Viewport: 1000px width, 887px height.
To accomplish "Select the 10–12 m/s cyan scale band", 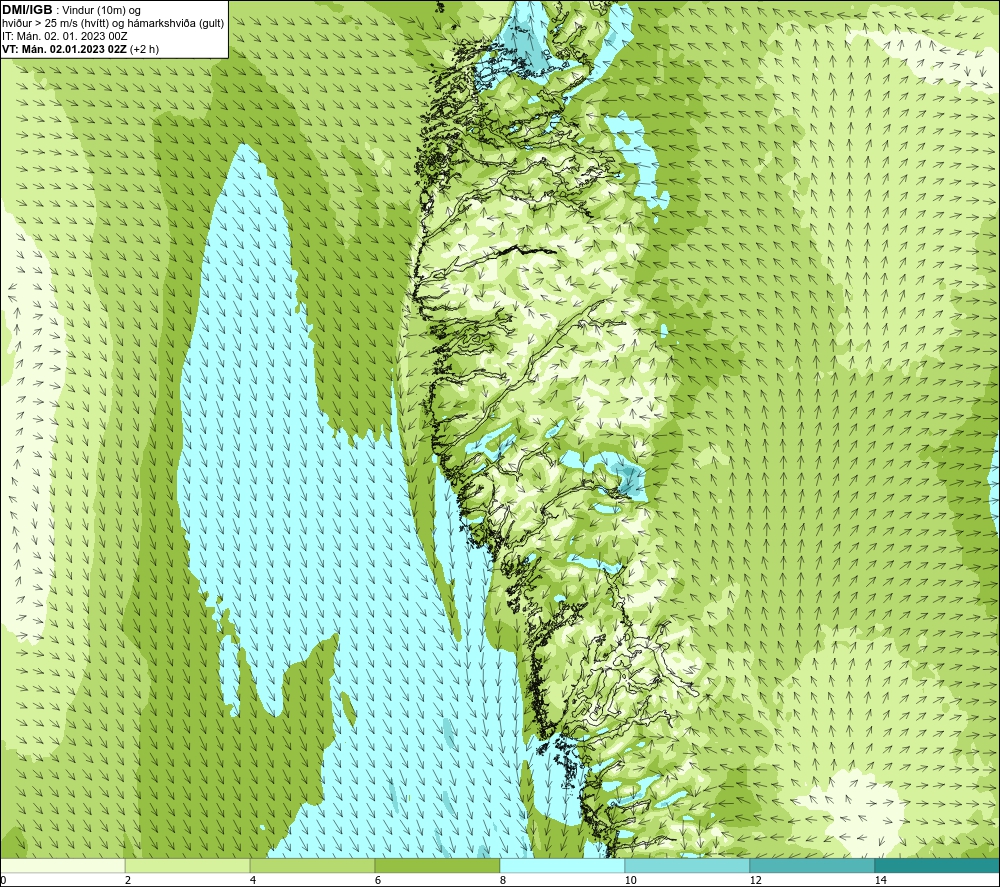I will point(688,866).
